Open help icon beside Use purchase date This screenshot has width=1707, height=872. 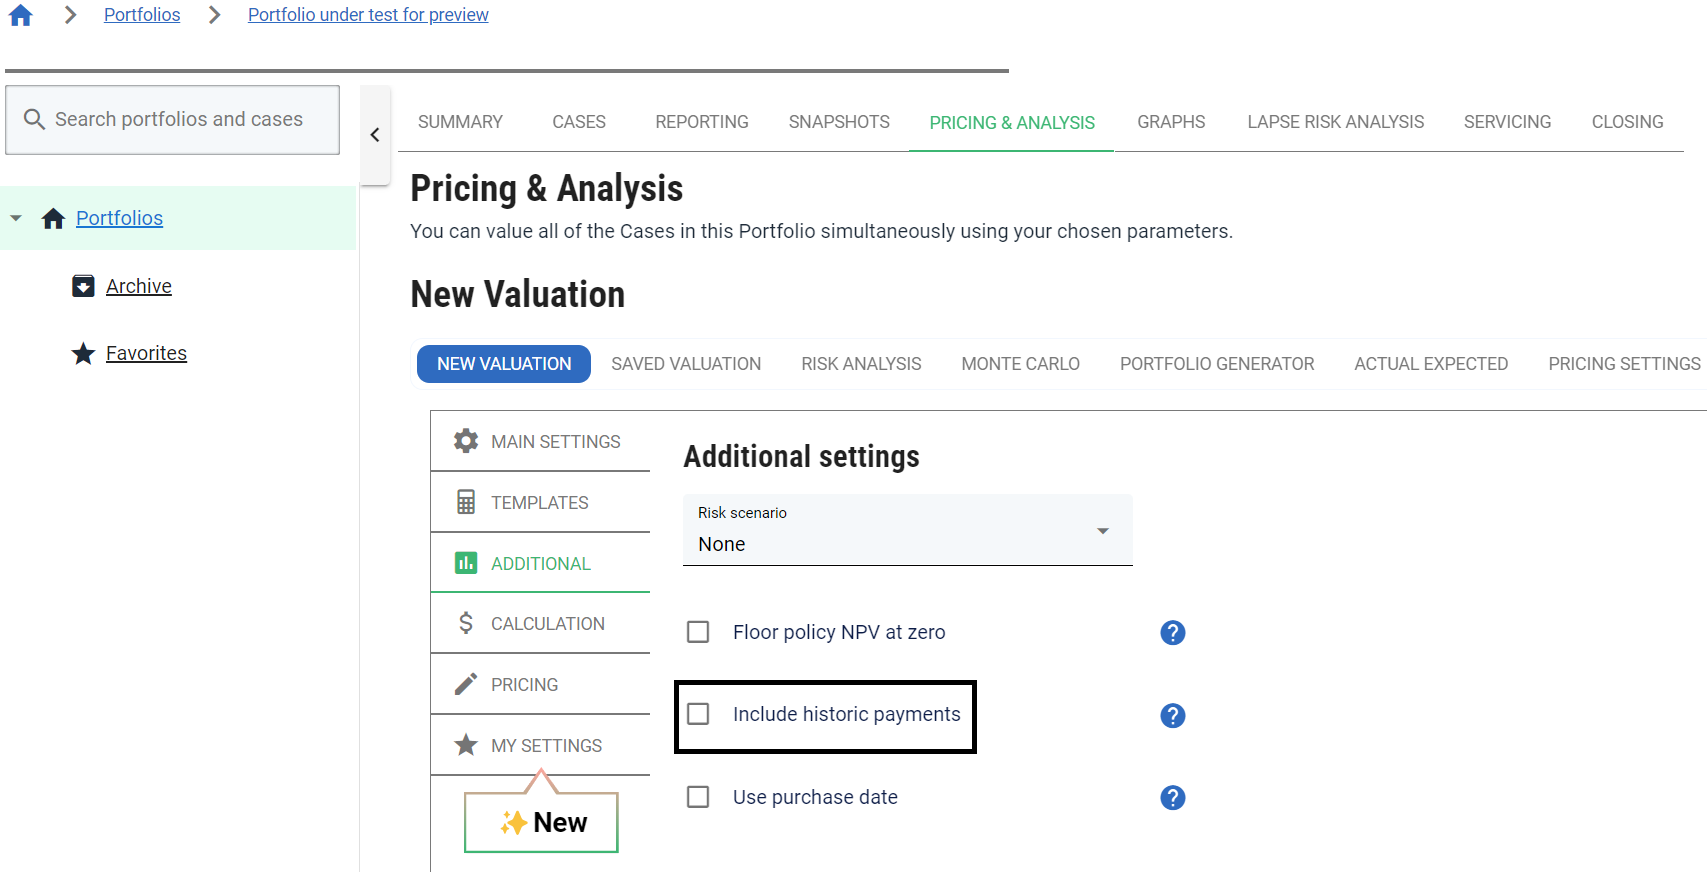click(1172, 798)
